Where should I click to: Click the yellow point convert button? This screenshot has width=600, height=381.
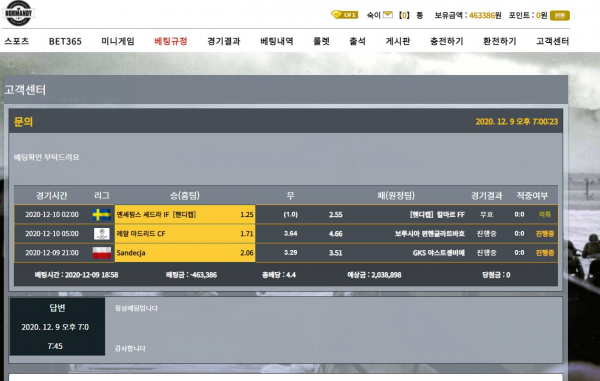(559, 15)
